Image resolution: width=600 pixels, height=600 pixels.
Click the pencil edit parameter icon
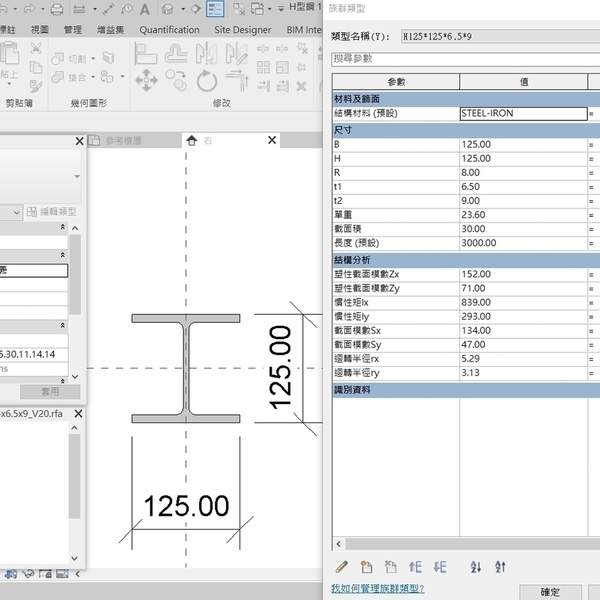pyautogui.click(x=343, y=567)
